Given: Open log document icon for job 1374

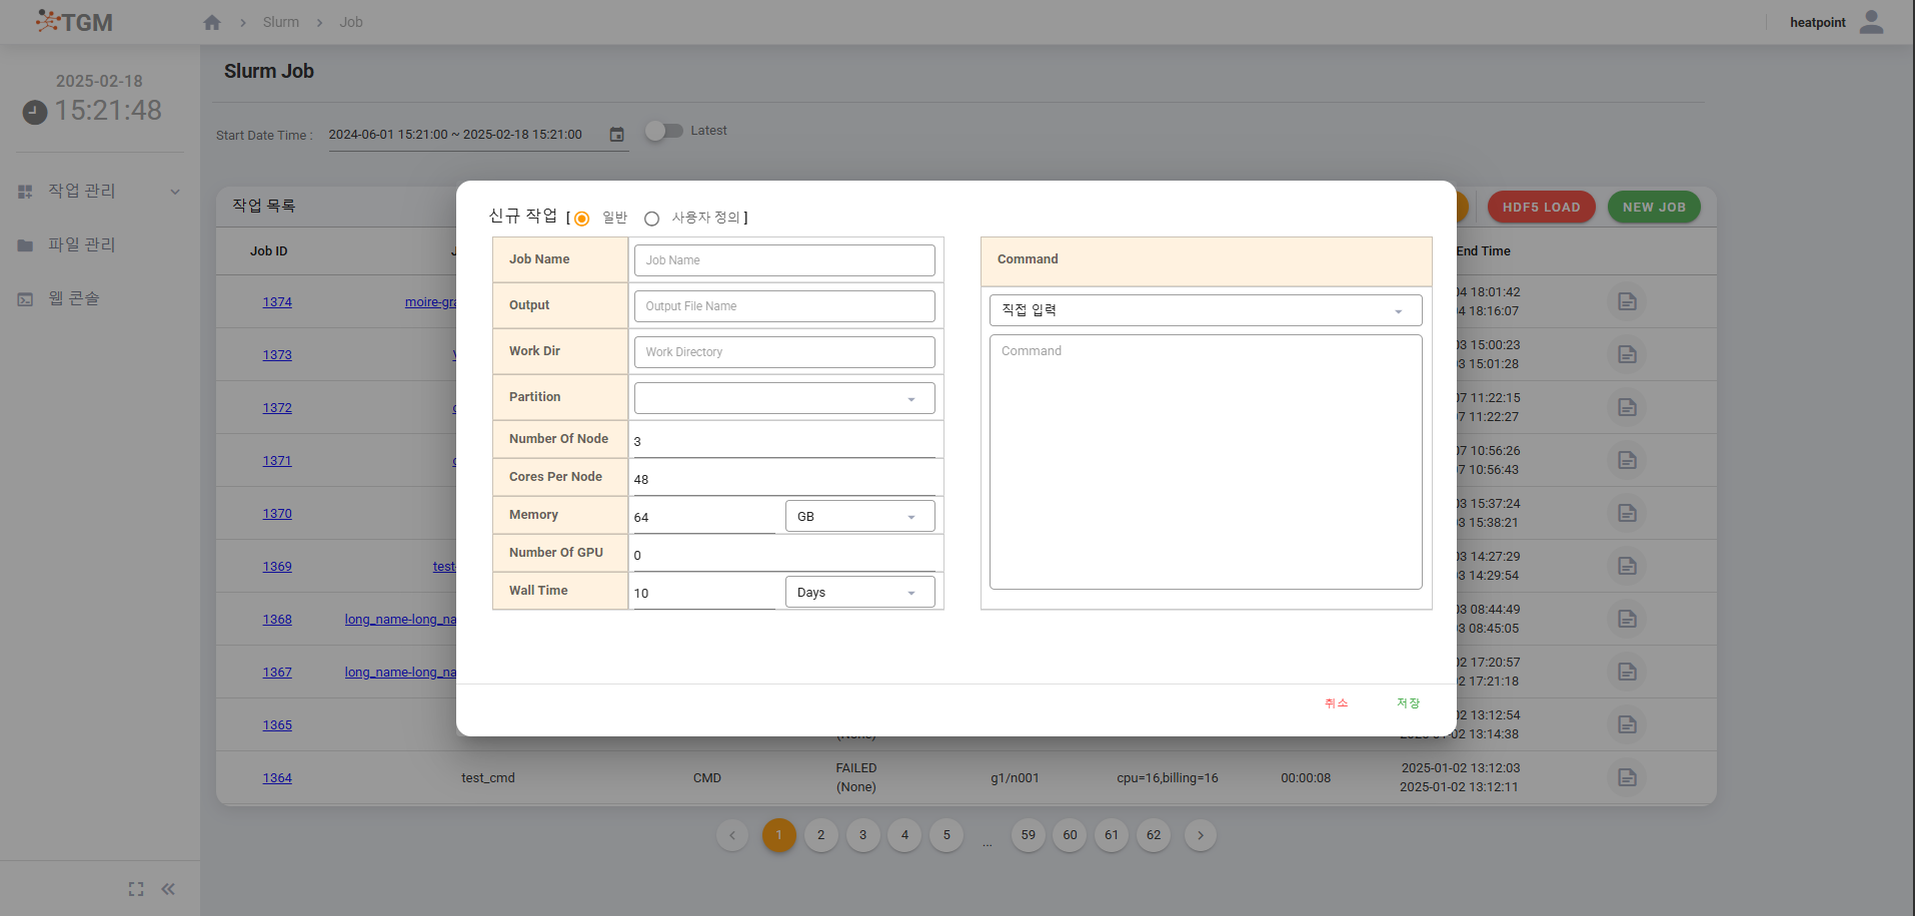Looking at the screenshot, I should click(x=1627, y=302).
